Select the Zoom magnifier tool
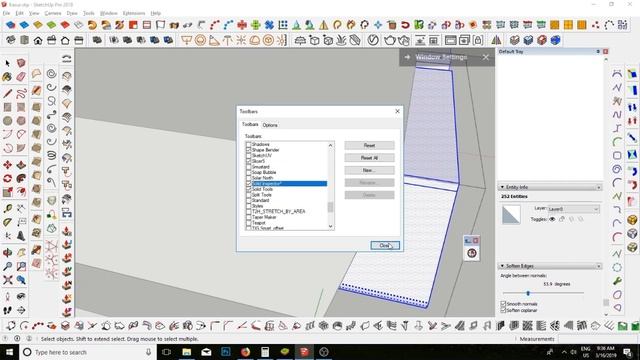640x360 pixels. [x=7, y=267]
